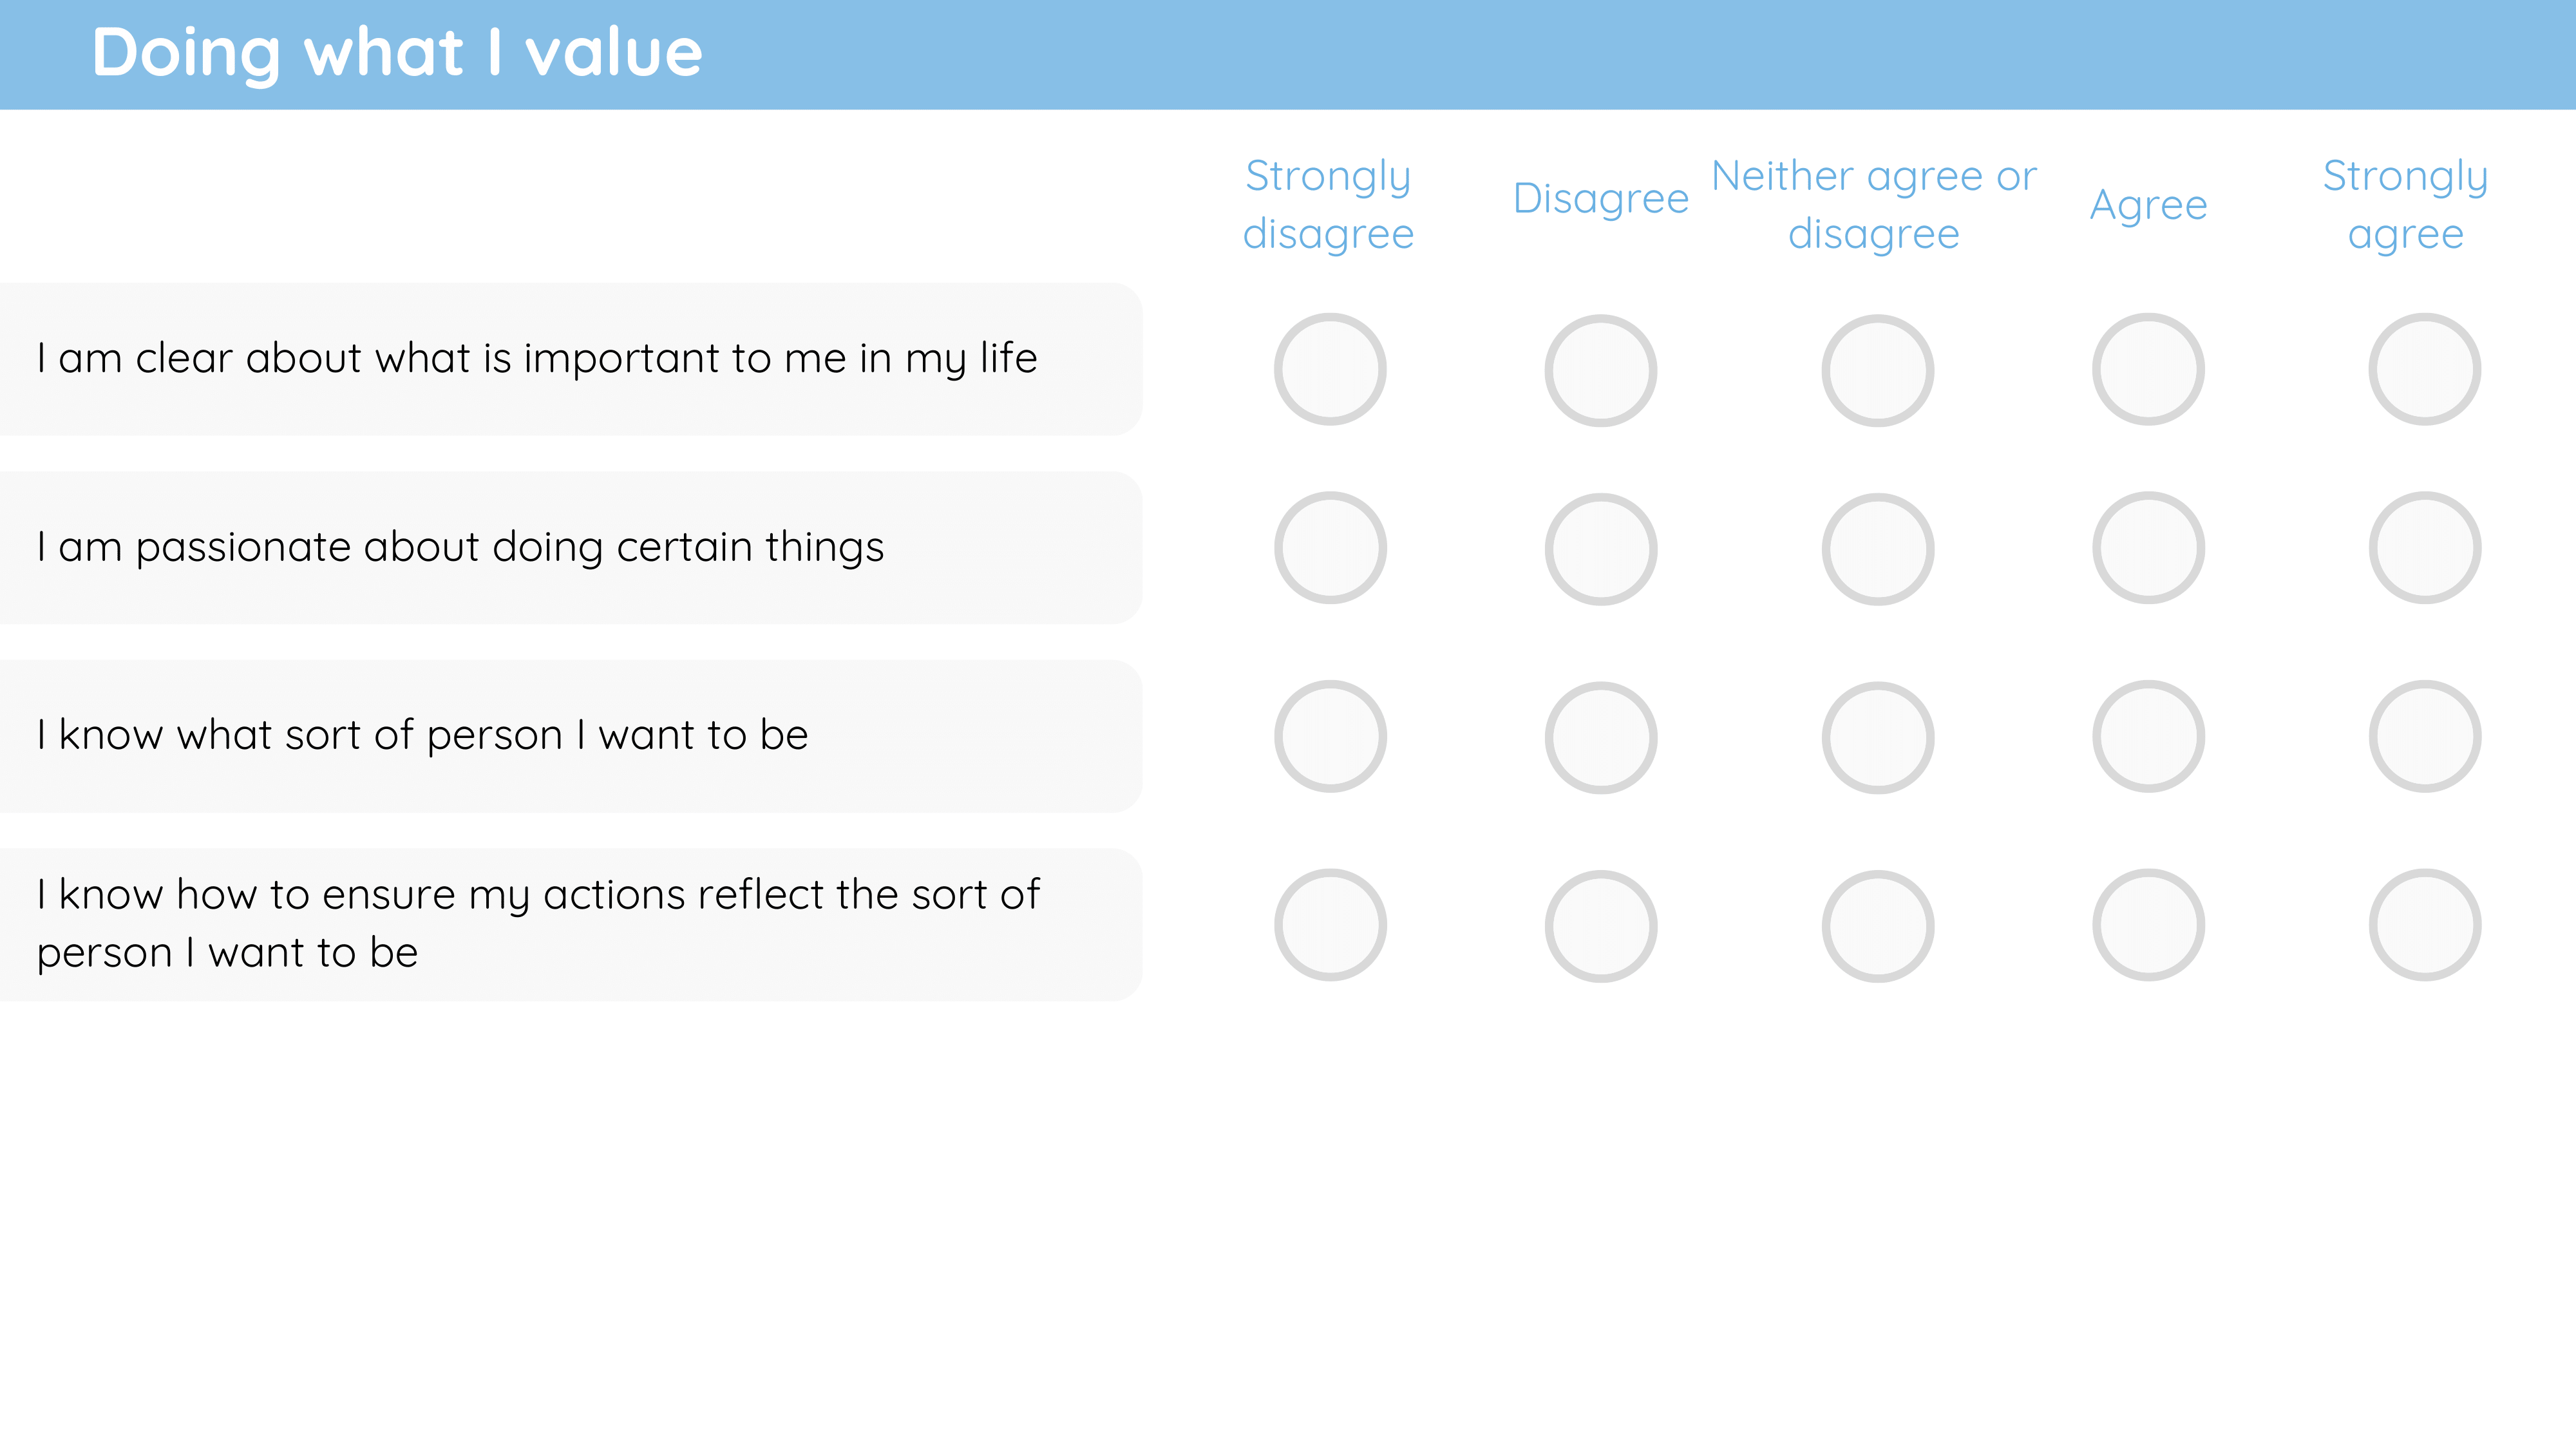2576x1449 pixels.
Task: Mark Strongly agree for what sort of person
Action: coord(2425,737)
